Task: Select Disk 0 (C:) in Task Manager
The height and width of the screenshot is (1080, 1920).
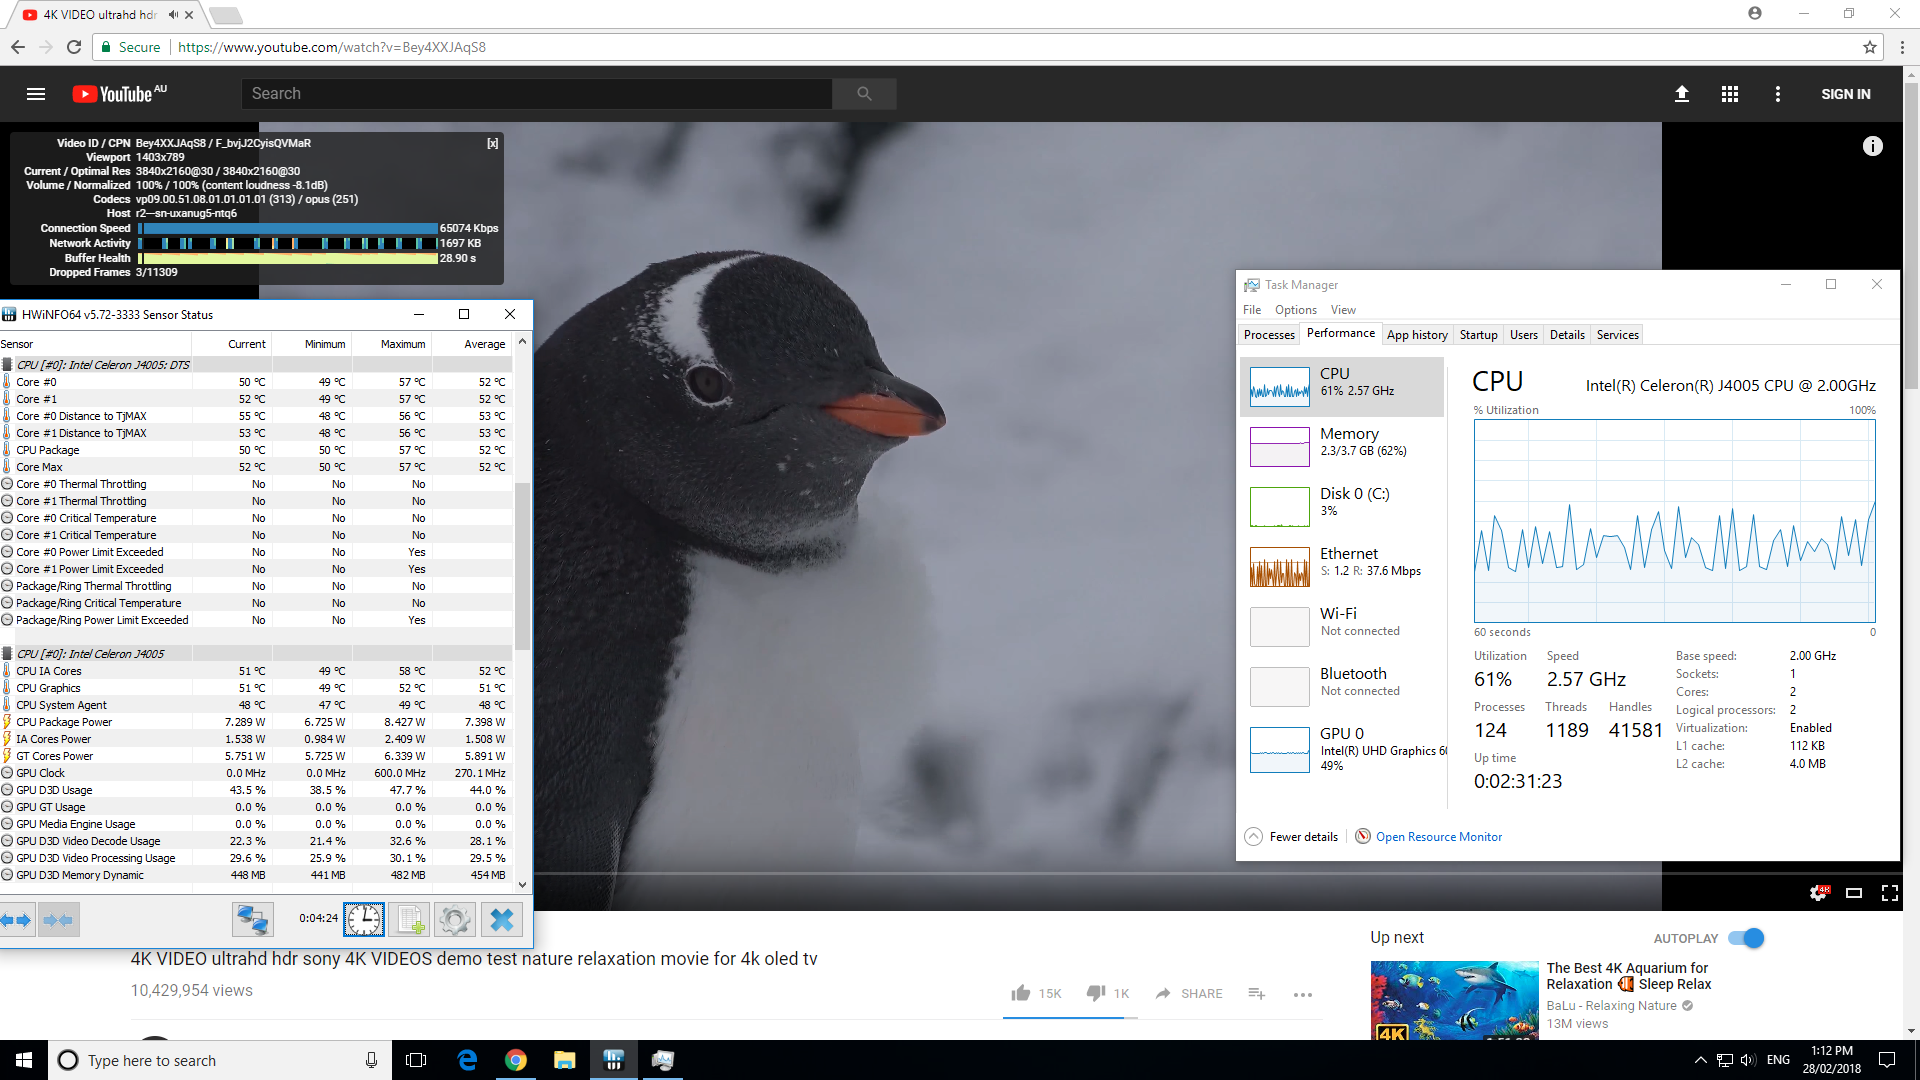Action: tap(1342, 507)
